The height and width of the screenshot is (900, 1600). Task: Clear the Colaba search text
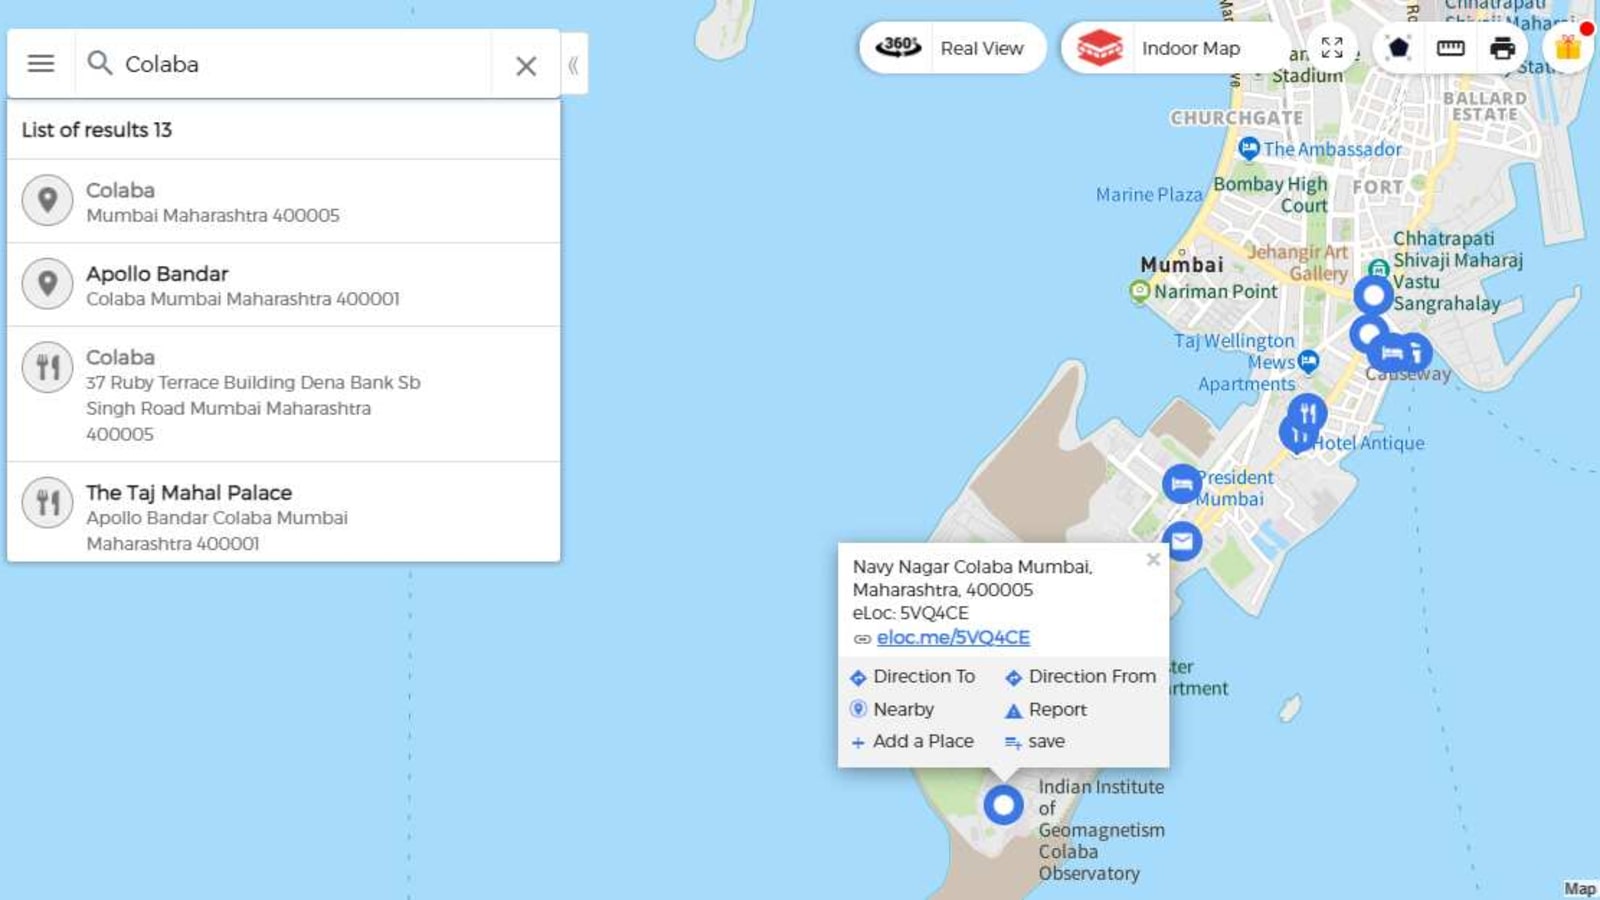pyautogui.click(x=526, y=66)
